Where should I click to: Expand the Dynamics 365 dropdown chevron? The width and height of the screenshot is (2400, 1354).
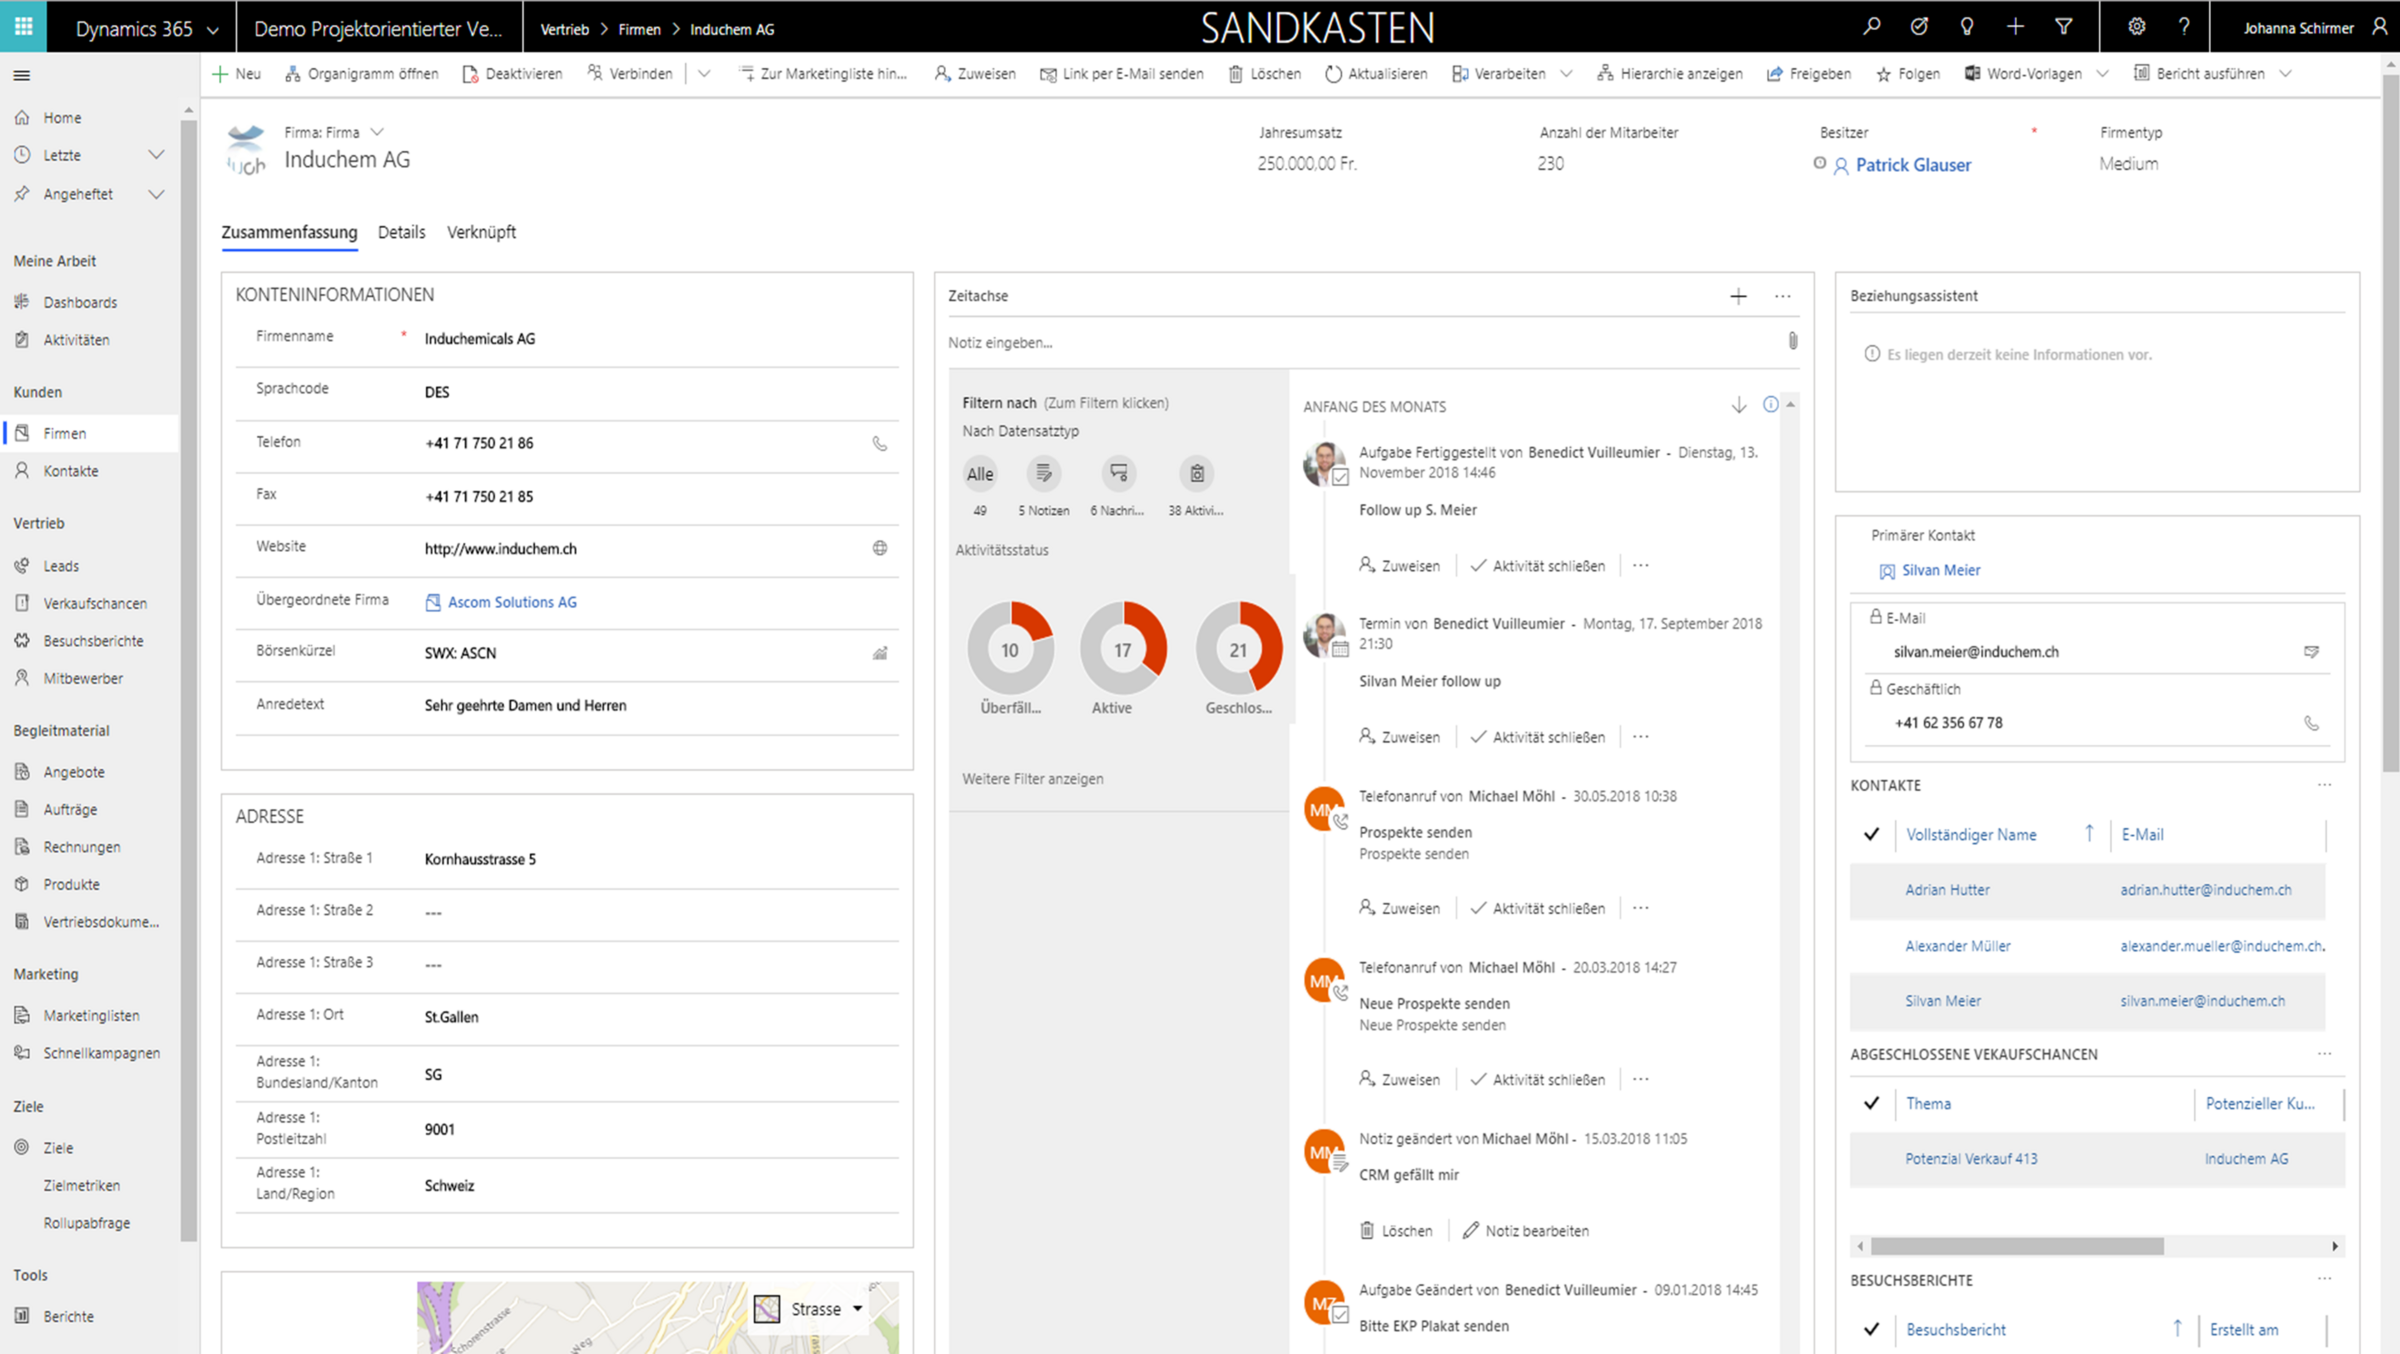(x=213, y=30)
